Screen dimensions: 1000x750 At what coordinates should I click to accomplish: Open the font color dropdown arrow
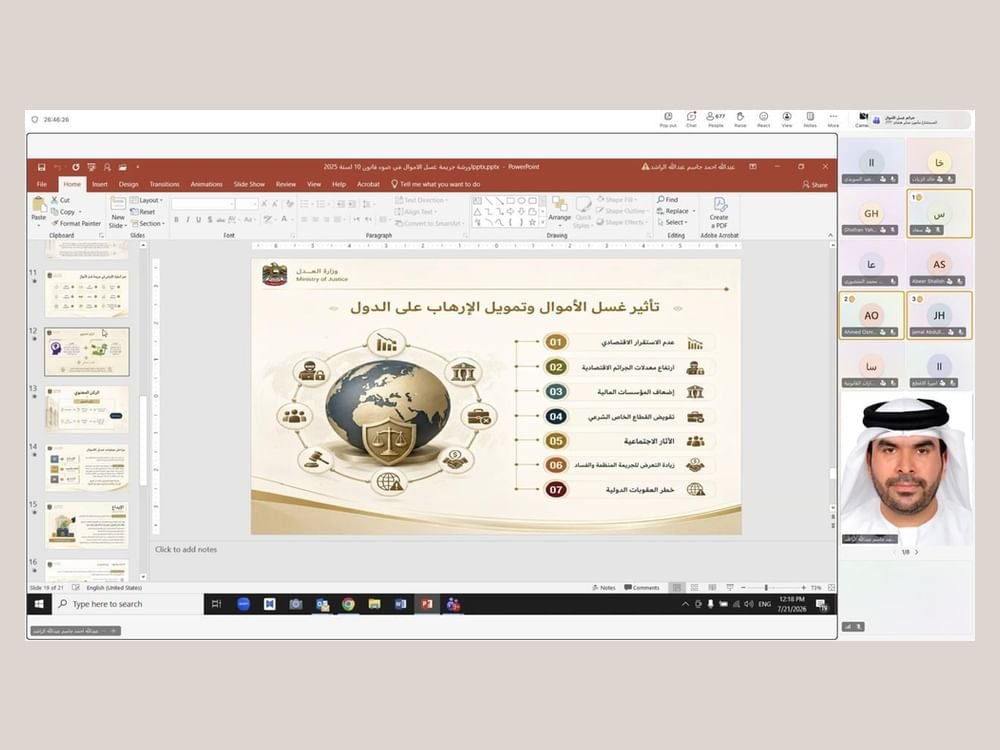pyautogui.click(x=292, y=219)
